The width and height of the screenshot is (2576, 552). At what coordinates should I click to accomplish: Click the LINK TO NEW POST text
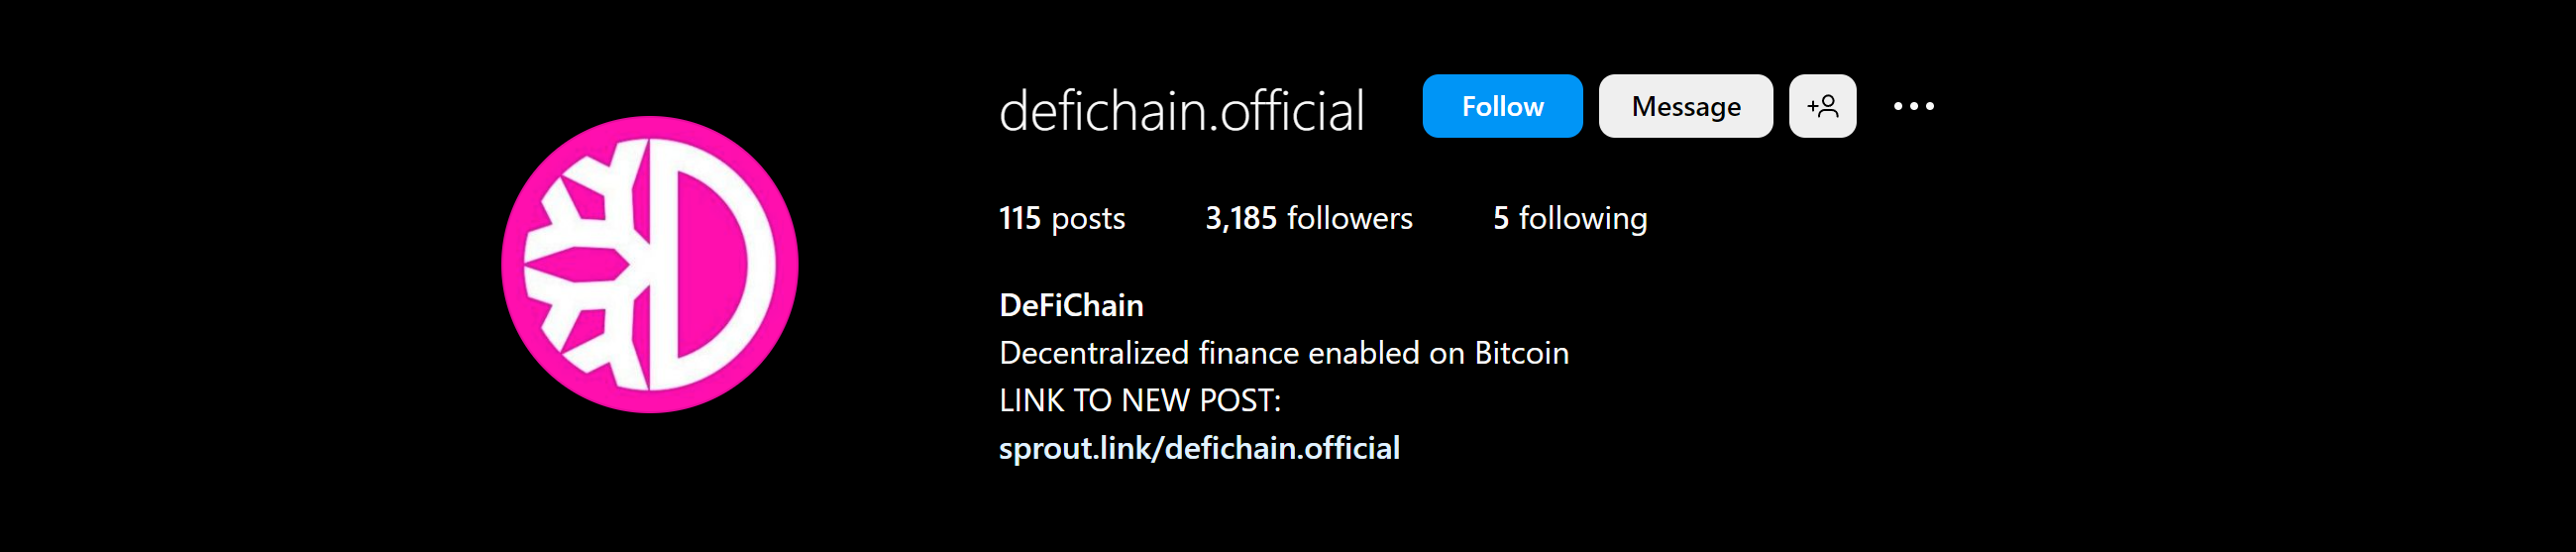(x=1139, y=400)
